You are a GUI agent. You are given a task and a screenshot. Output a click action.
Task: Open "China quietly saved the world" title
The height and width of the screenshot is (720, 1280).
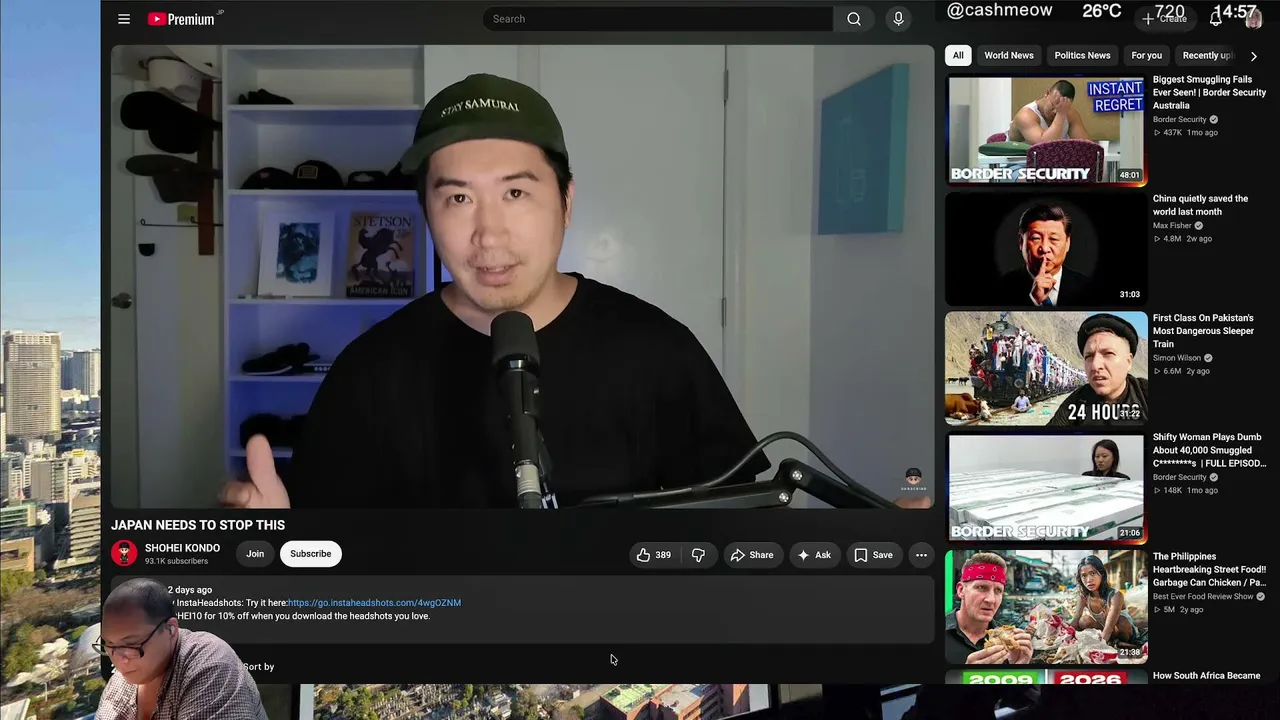pos(1201,205)
